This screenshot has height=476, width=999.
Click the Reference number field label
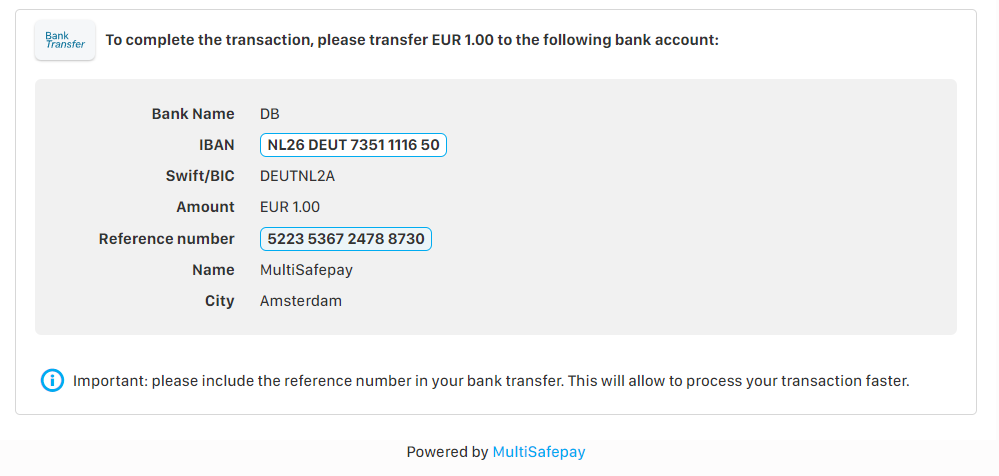click(167, 239)
